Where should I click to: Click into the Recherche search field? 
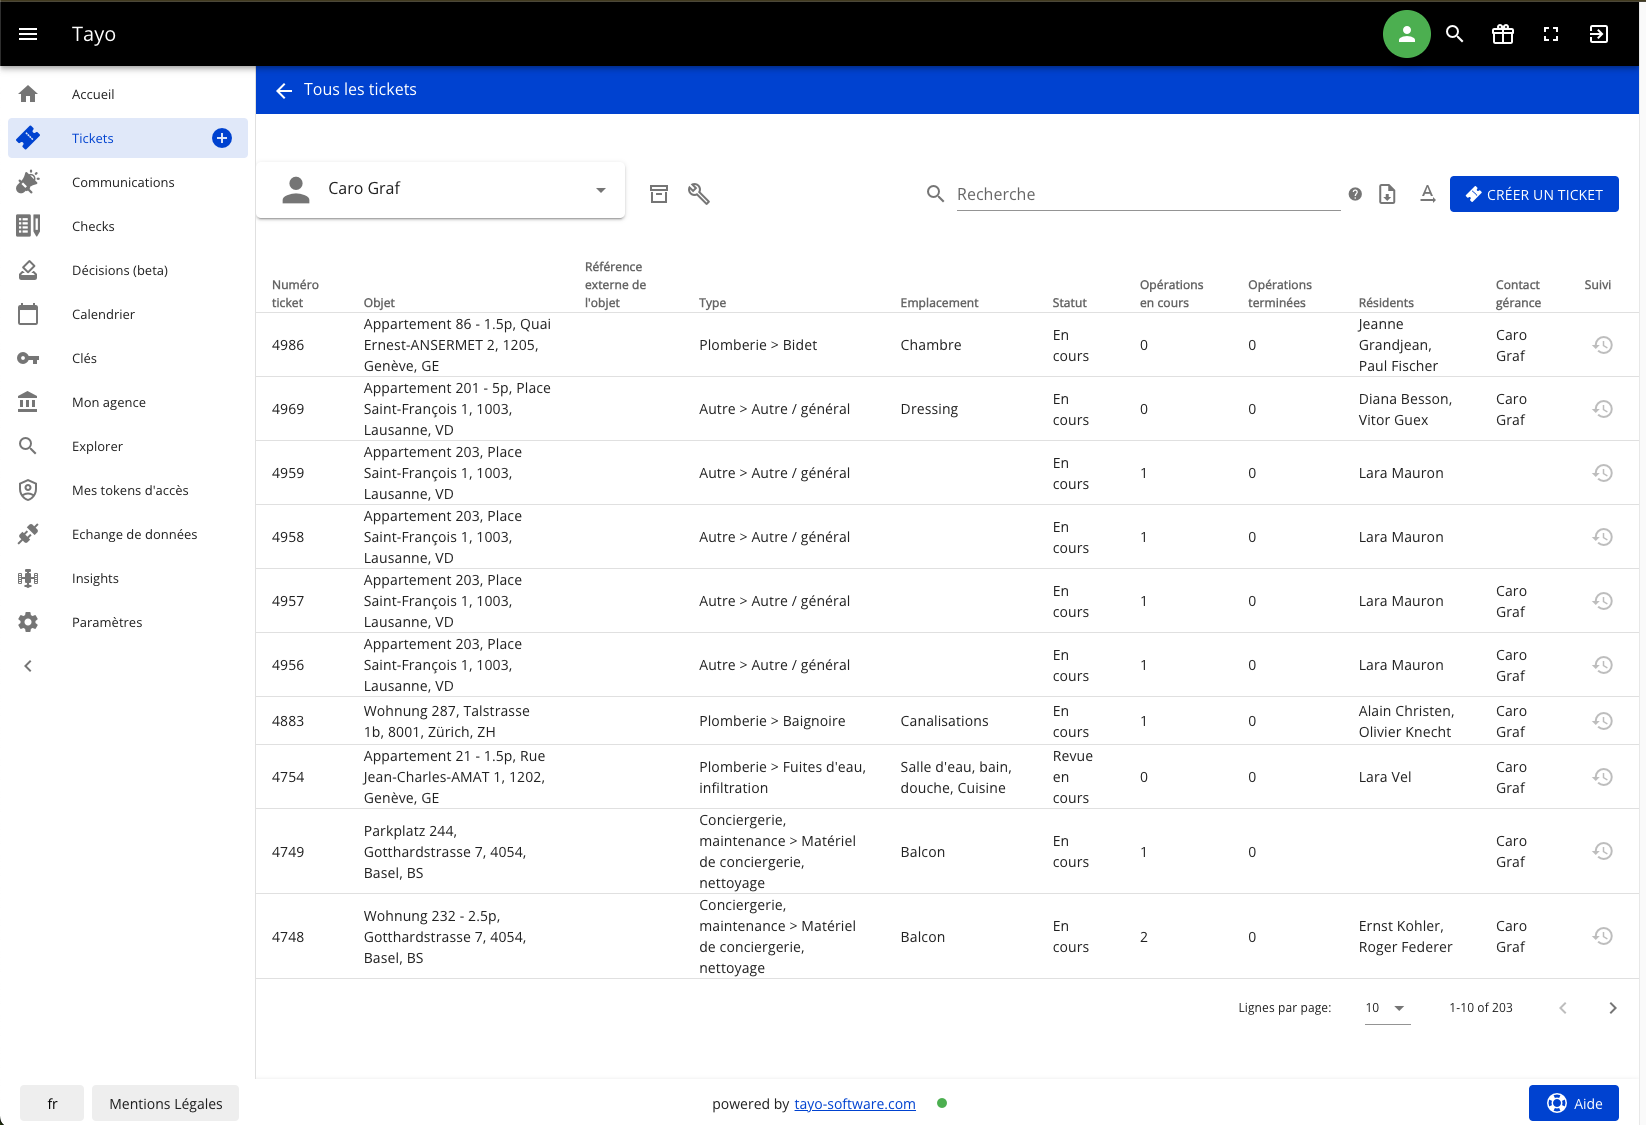(x=1147, y=194)
